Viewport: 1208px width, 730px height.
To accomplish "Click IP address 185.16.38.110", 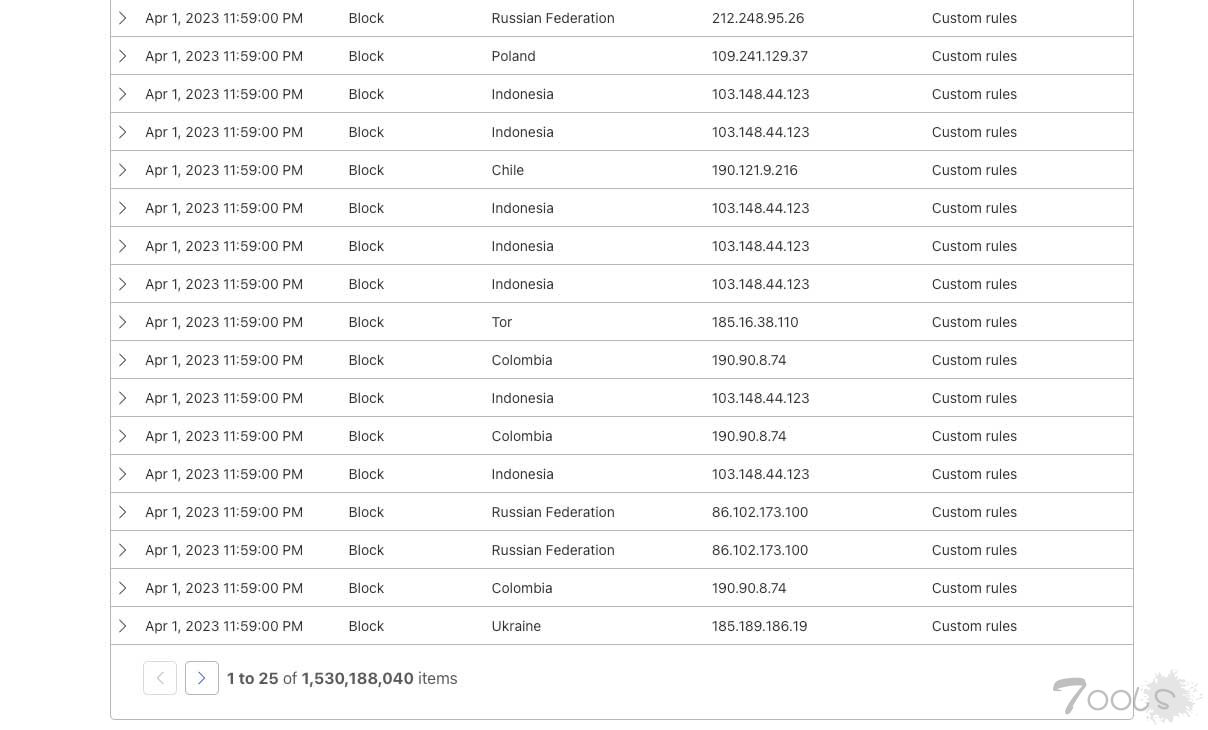I will (x=754, y=322).
